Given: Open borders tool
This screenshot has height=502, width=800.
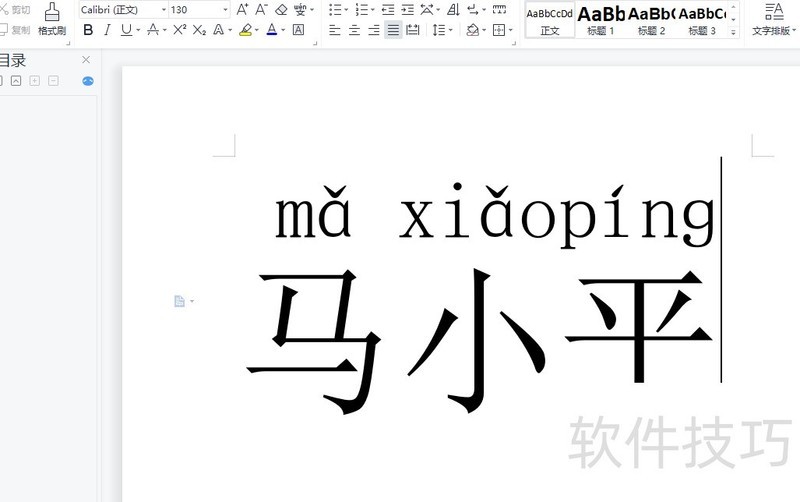Looking at the screenshot, I should pos(498,31).
